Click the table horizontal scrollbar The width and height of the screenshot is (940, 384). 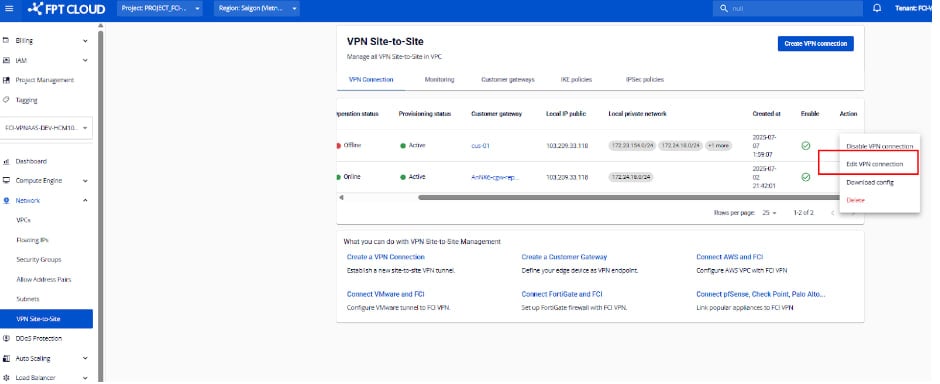(629, 197)
